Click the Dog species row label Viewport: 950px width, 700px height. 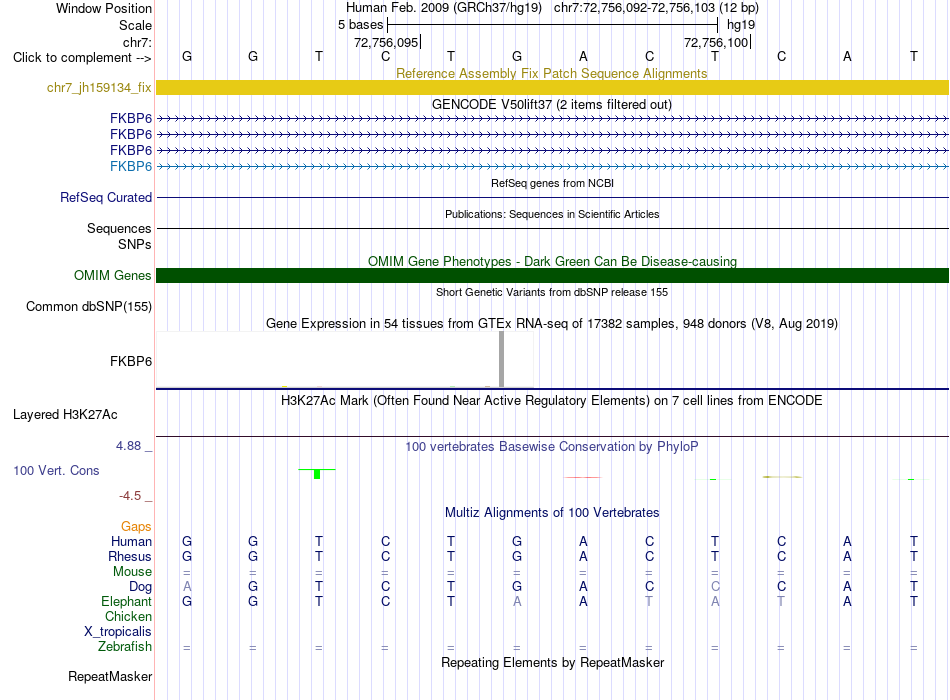[140, 587]
